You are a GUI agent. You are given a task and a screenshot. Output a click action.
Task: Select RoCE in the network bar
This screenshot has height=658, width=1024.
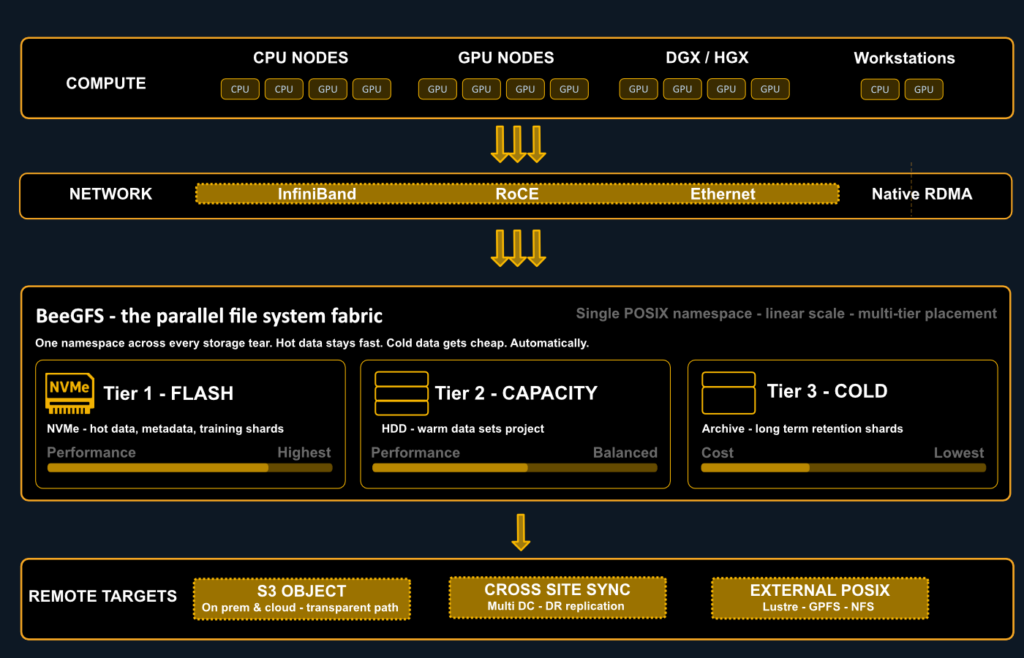pyautogui.click(x=517, y=194)
